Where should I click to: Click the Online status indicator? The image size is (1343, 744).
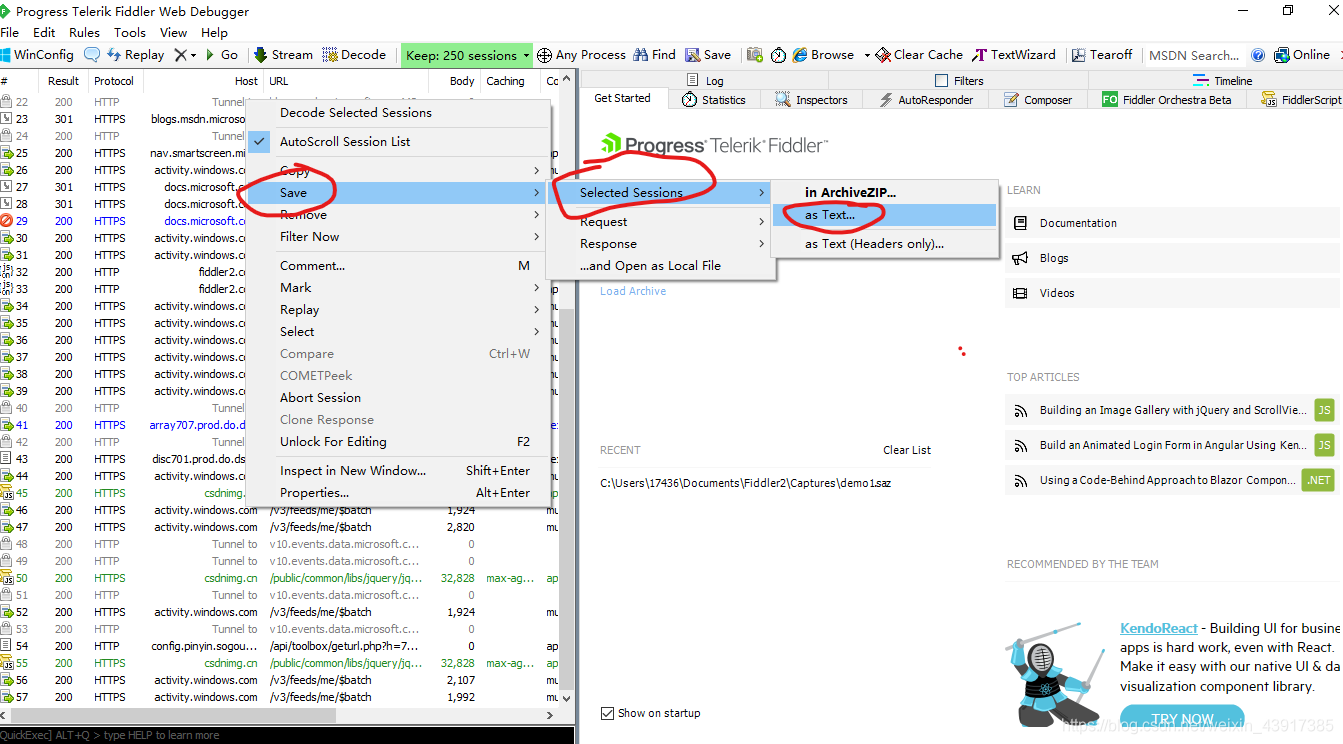pyautogui.click(x=1302, y=55)
